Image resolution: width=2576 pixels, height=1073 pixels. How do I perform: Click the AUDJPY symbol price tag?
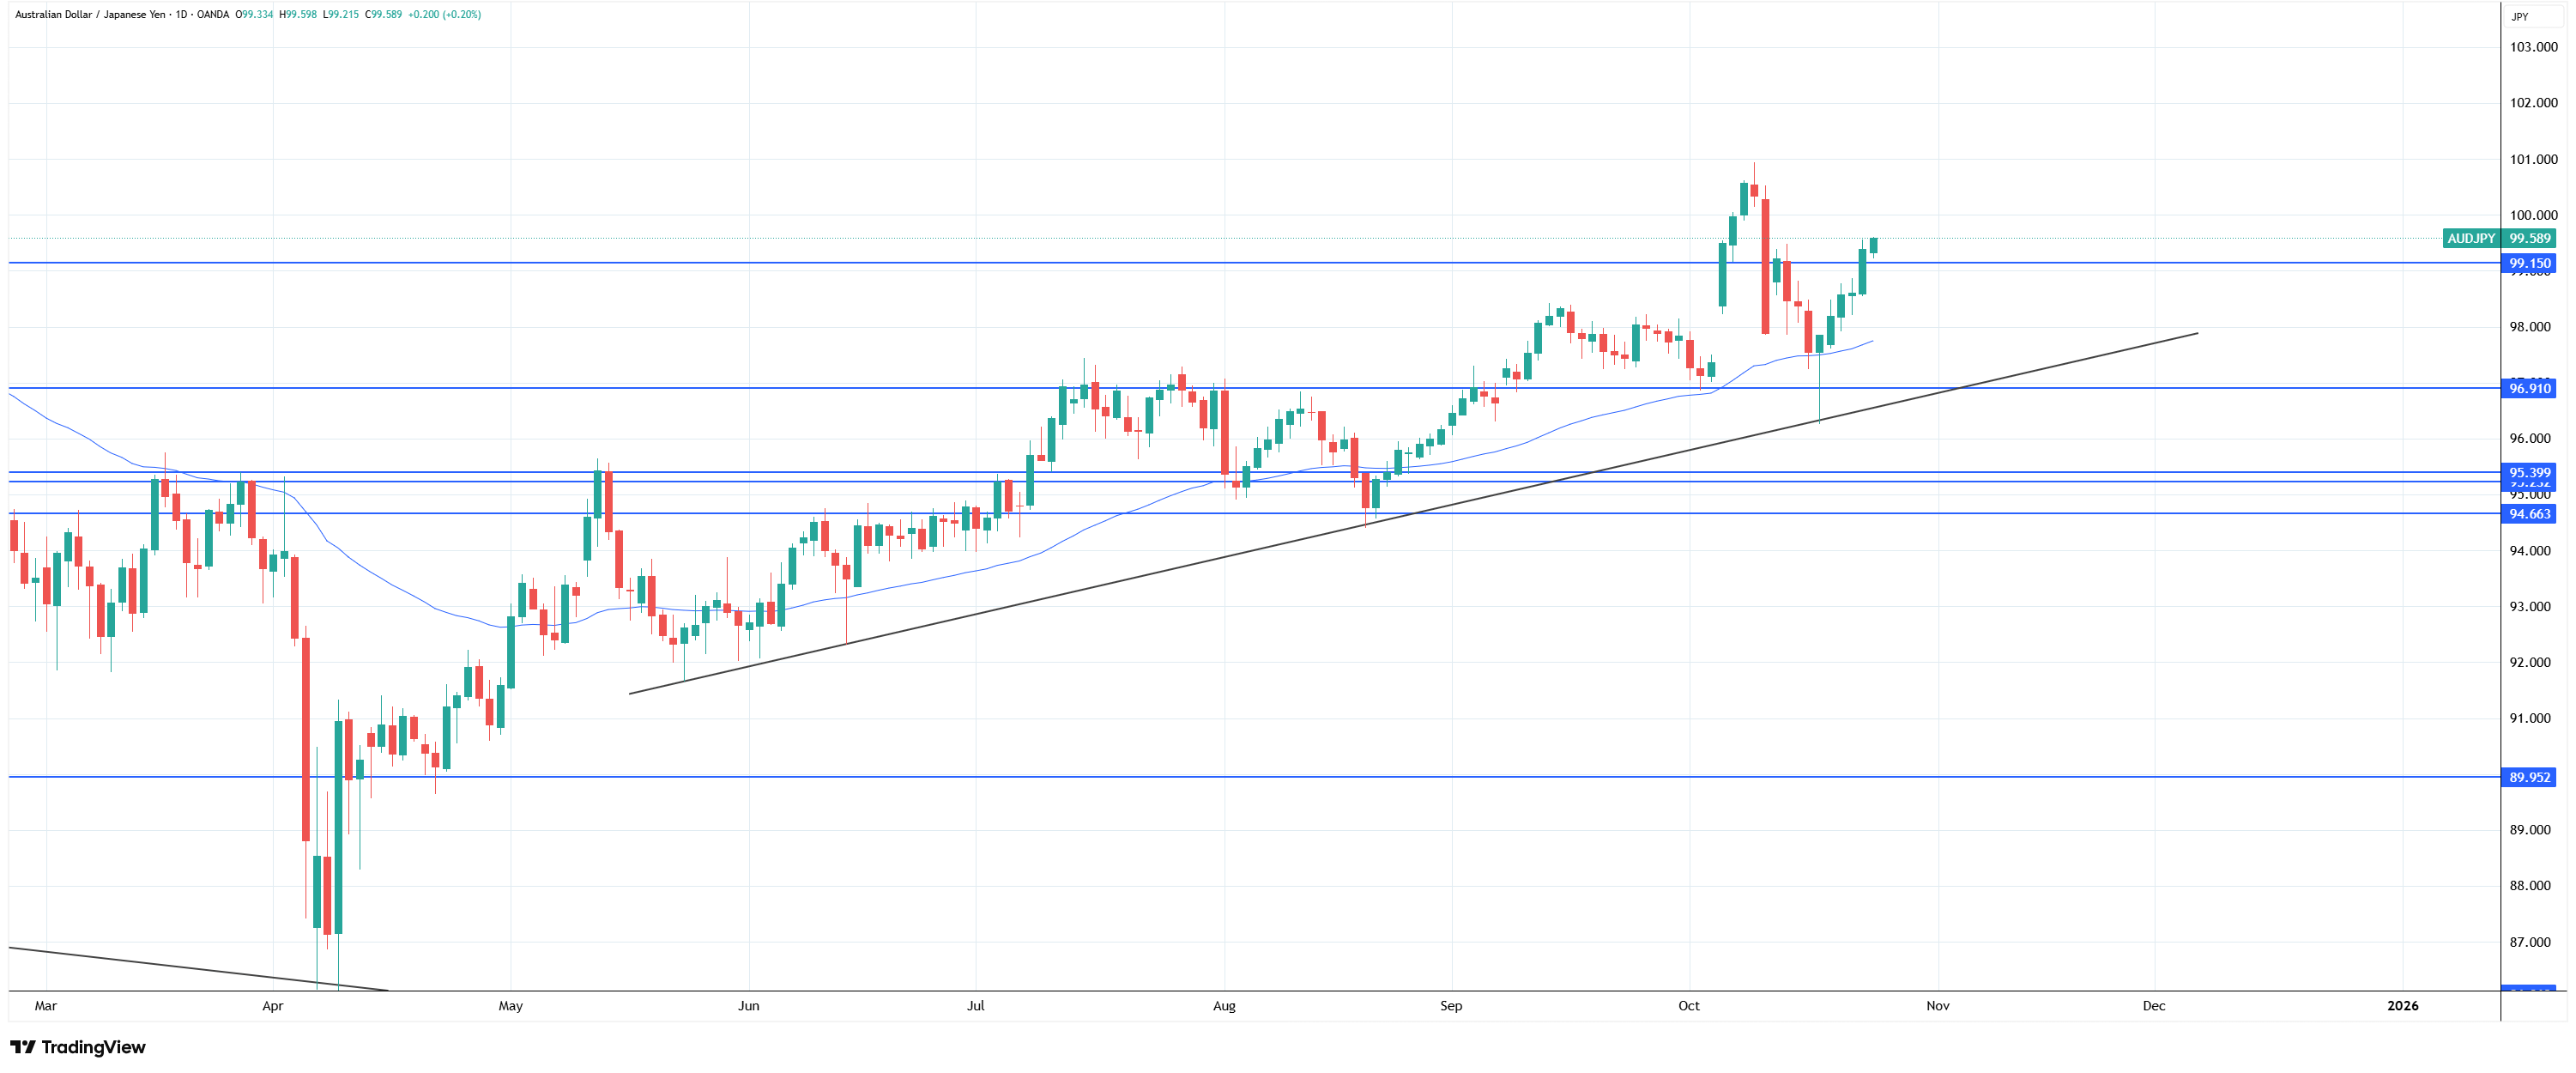(2470, 238)
